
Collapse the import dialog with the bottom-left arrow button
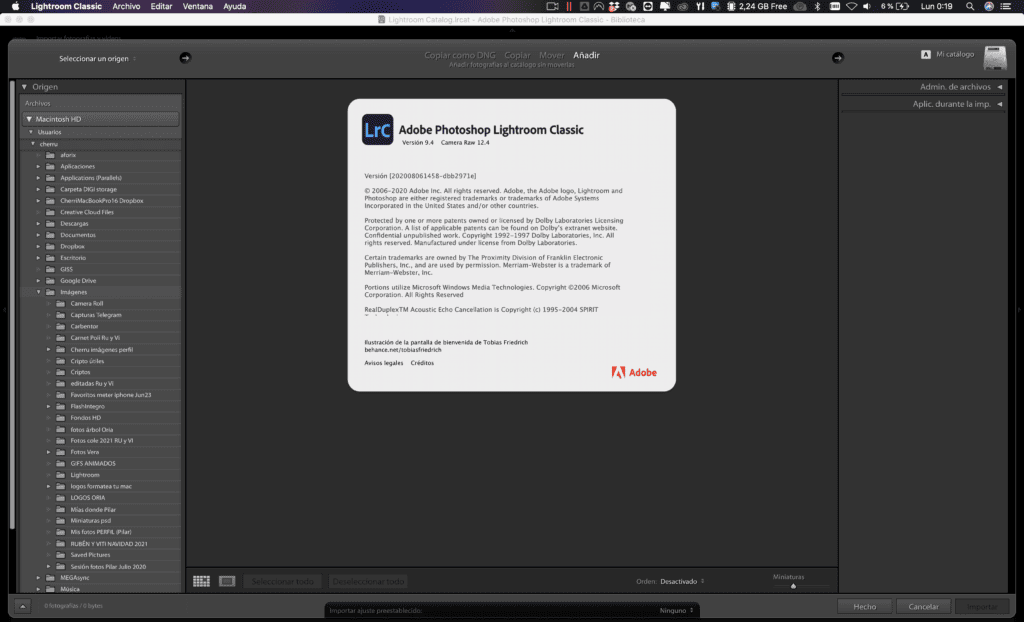click(22, 606)
